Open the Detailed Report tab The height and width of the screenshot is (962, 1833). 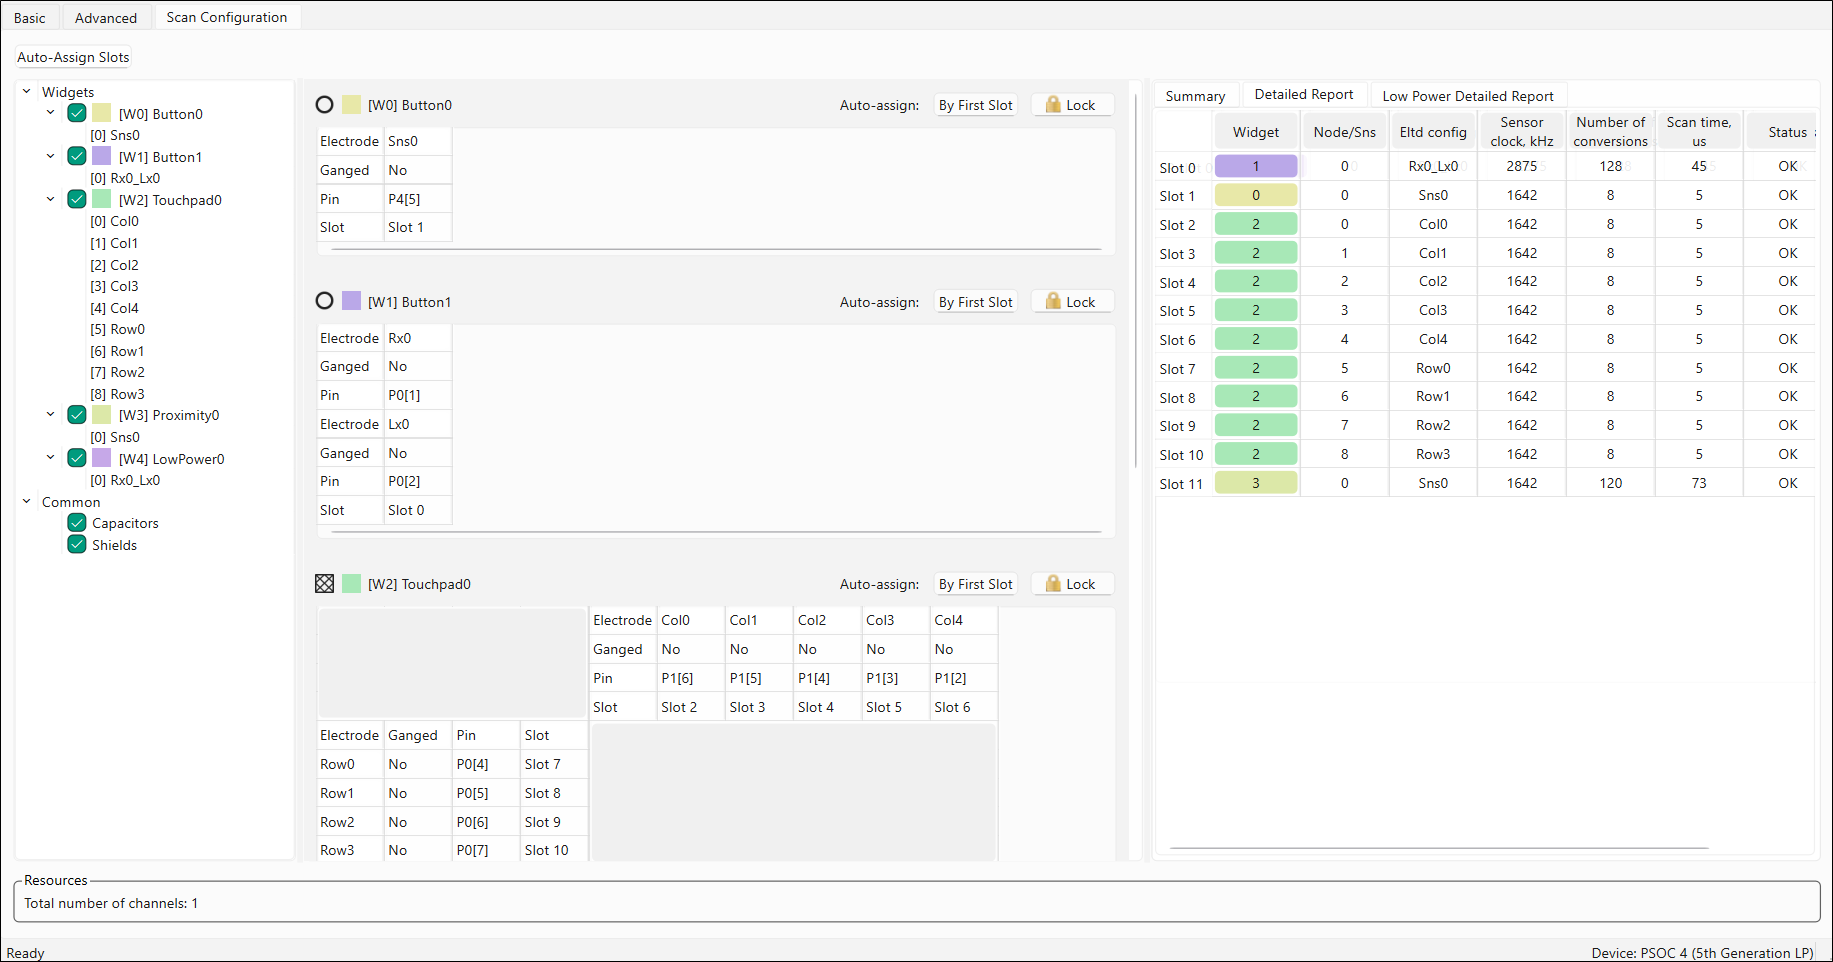[x=1303, y=95]
